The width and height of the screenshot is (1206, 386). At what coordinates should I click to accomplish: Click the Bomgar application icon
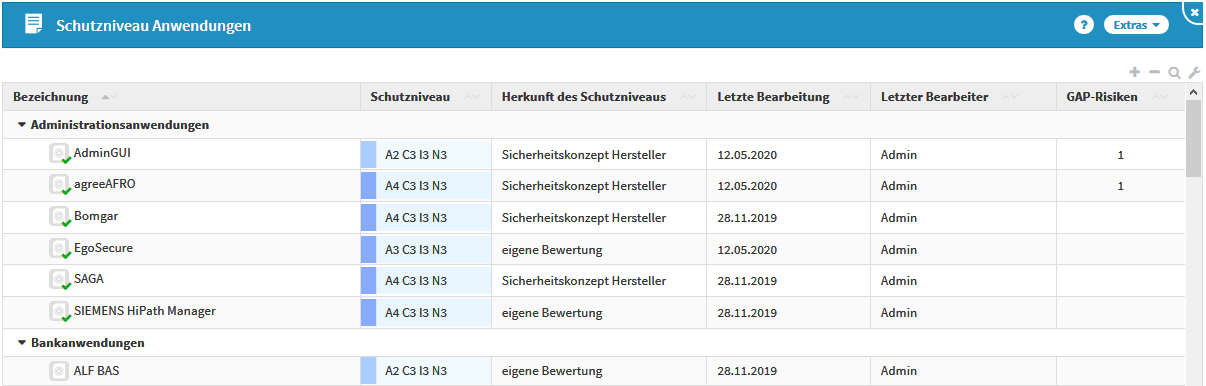tap(60, 217)
